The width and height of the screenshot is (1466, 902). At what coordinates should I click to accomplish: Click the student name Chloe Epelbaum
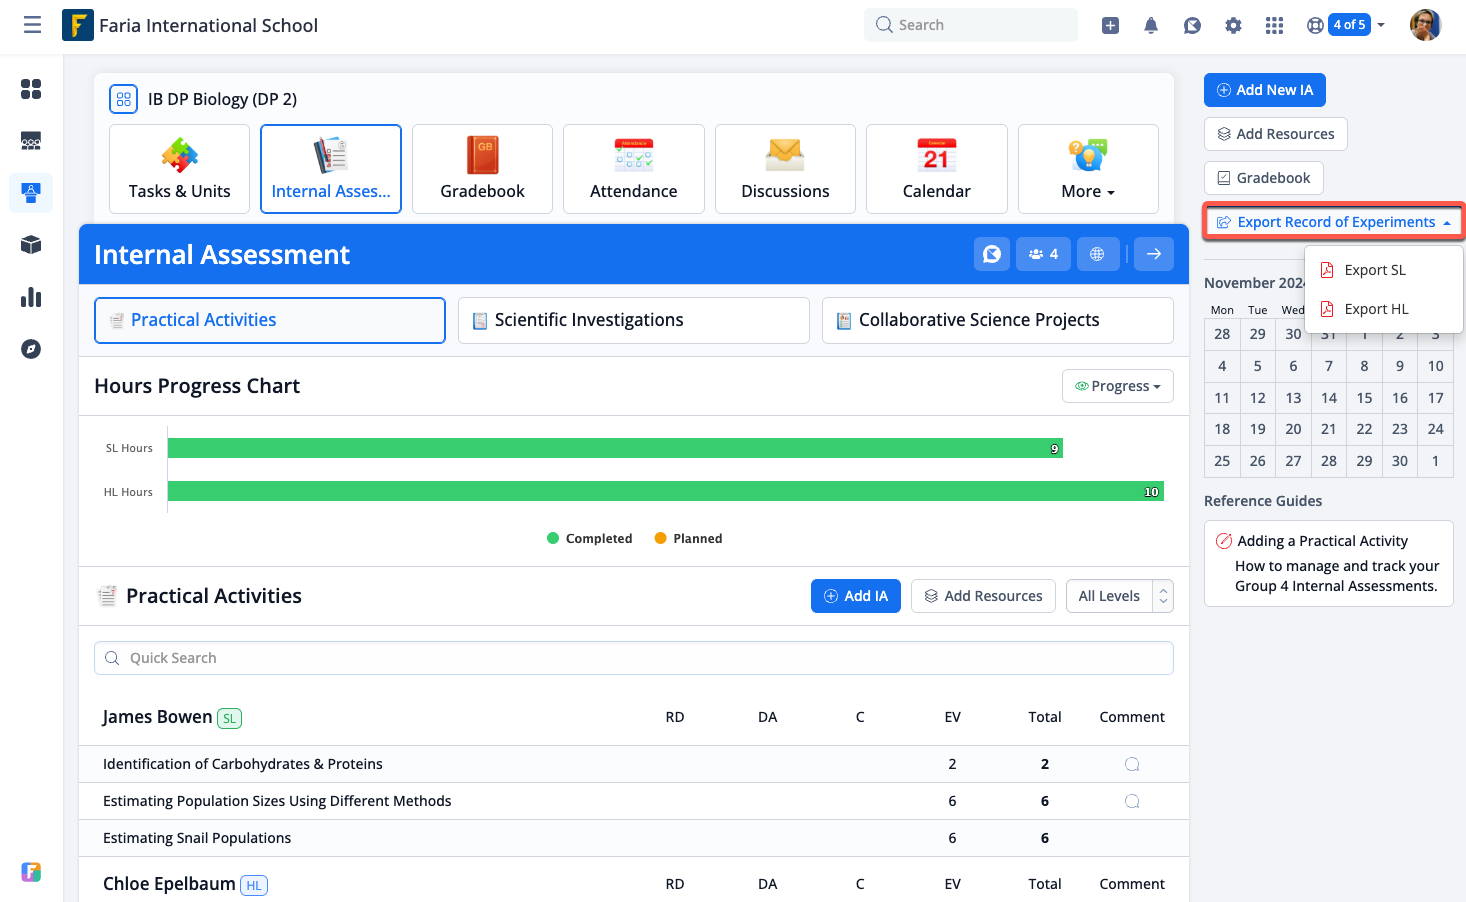point(169,884)
